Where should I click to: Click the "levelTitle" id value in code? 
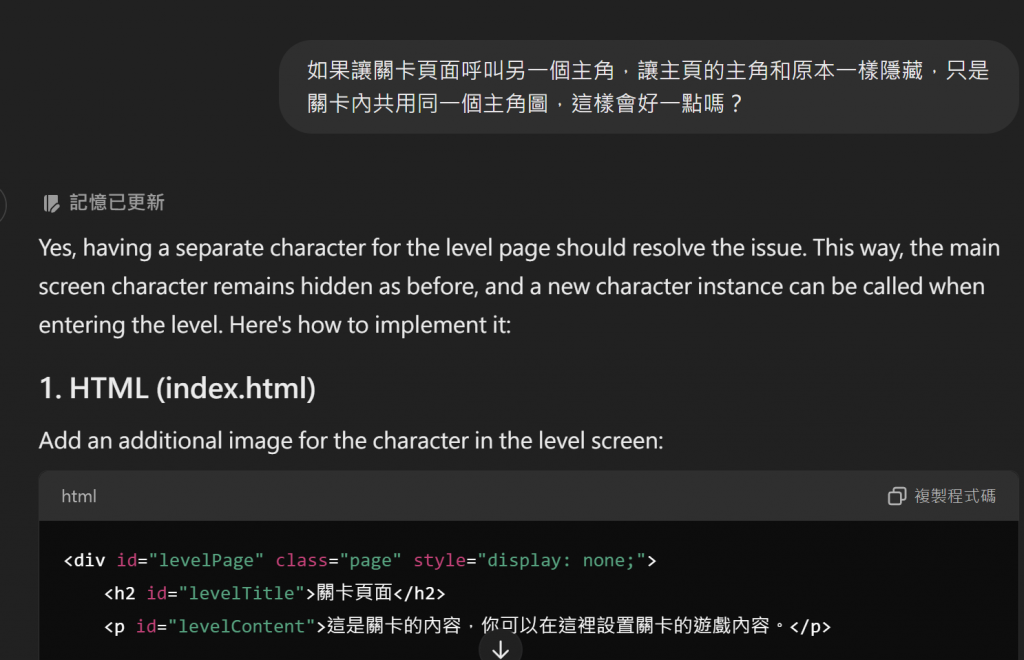[x=242, y=593]
